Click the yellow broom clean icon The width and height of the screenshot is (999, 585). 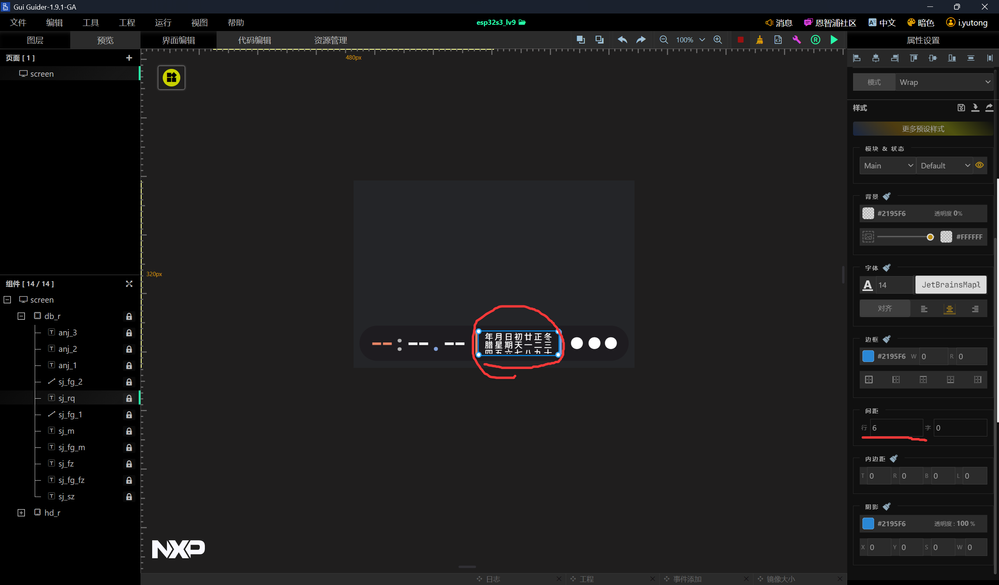[x=759, y=40]
